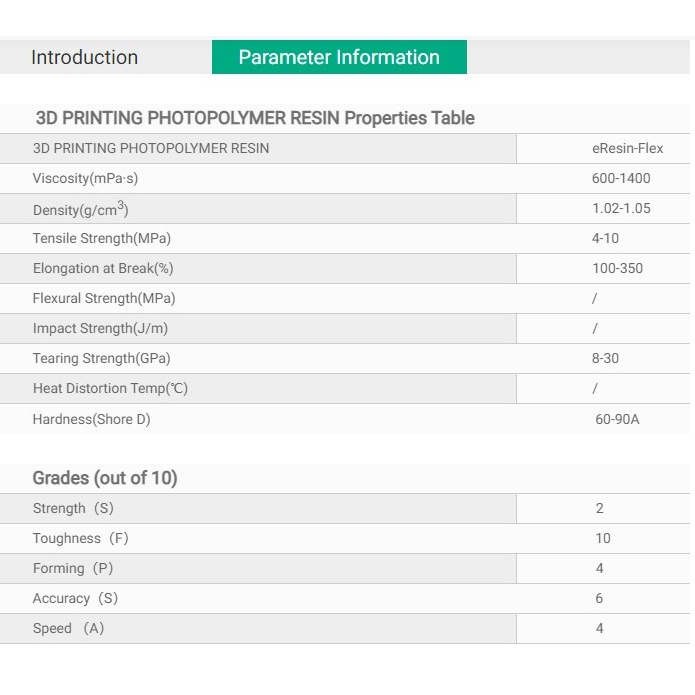
Task: Select the Hardness value 60-90A
Action: point(617,419)
